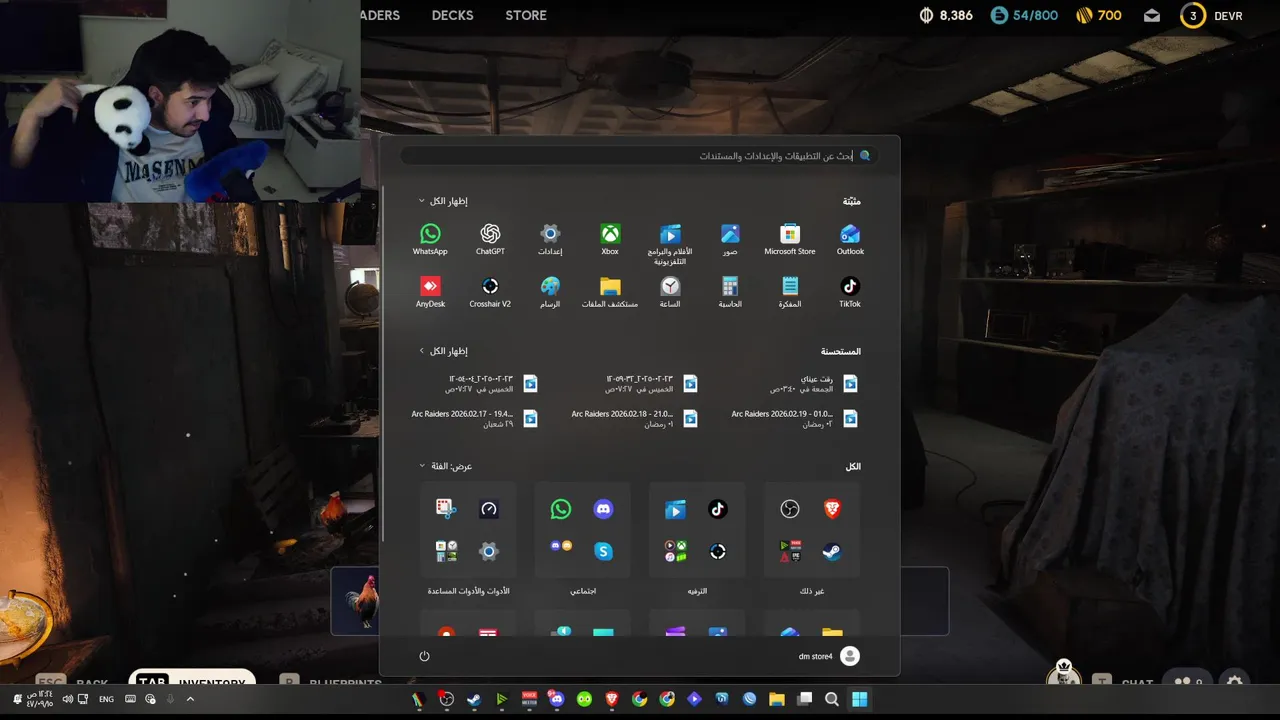
Task: Launch the pinned Crosshair V2 app
Action: (490, 291)
